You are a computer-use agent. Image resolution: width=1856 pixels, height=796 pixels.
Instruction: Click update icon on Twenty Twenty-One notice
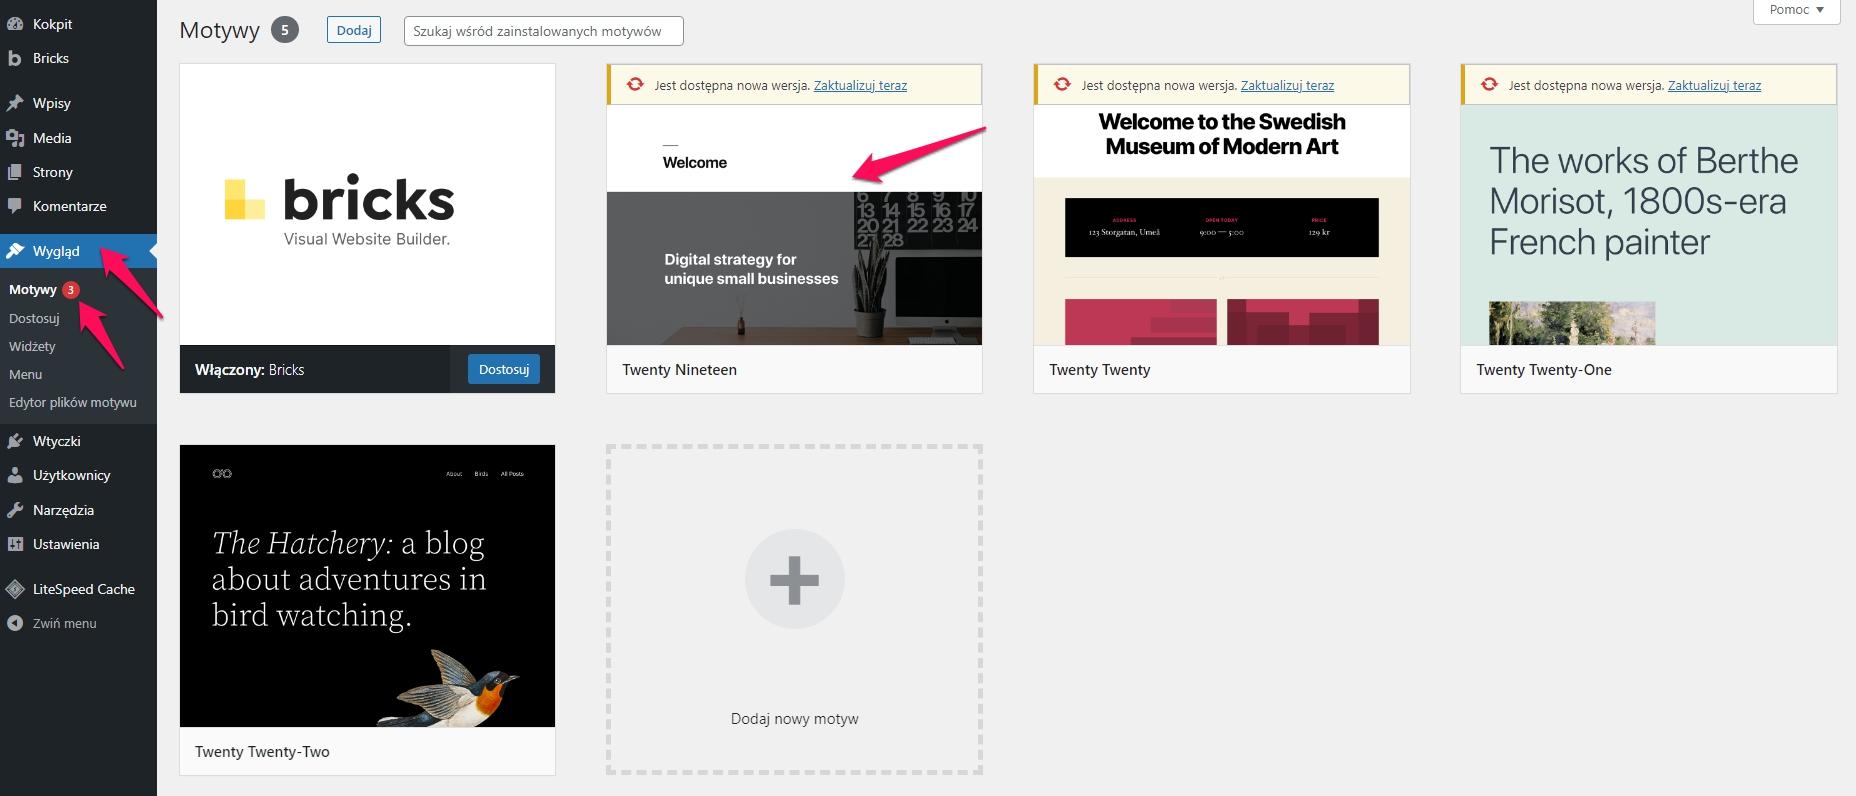(1489, 85)
